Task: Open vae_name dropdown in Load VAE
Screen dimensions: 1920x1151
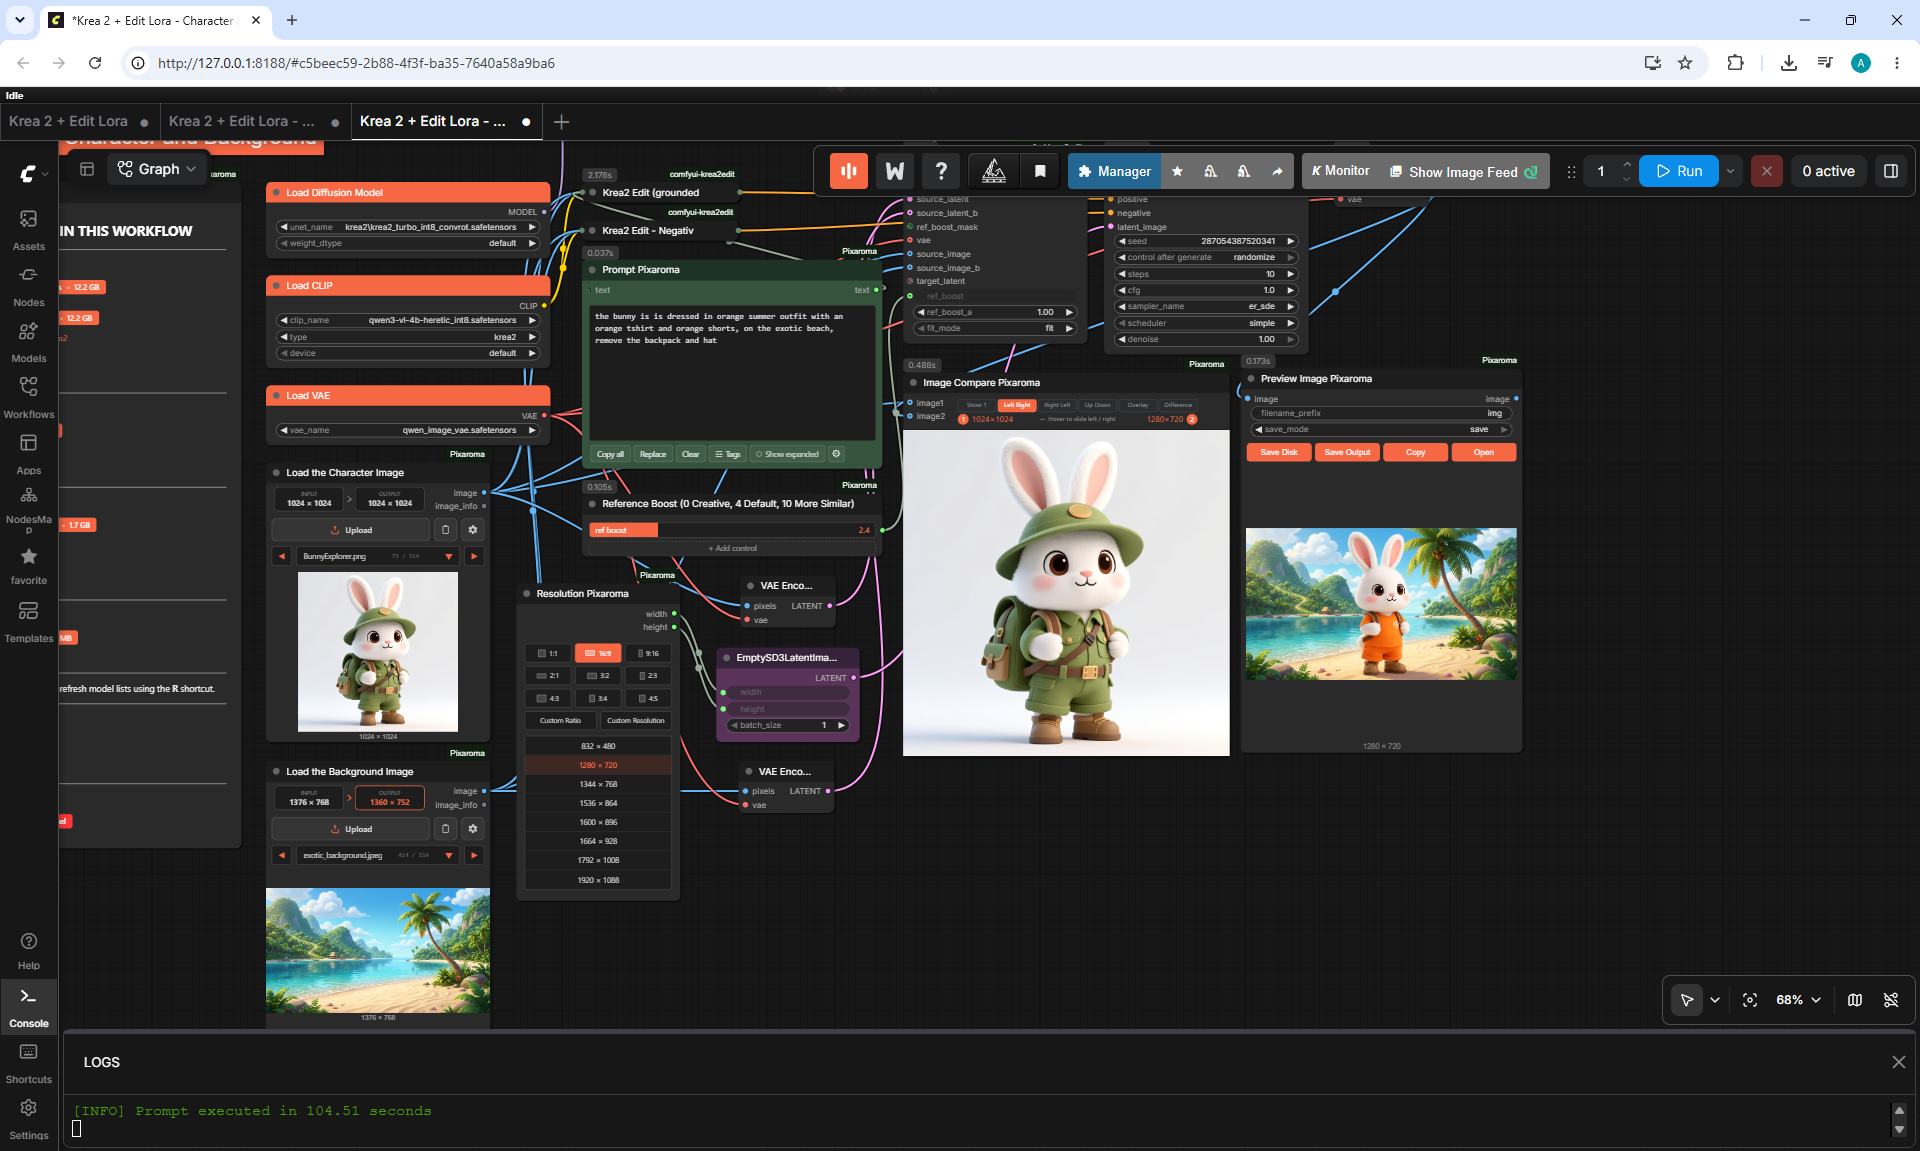Action: click(408, 430)
